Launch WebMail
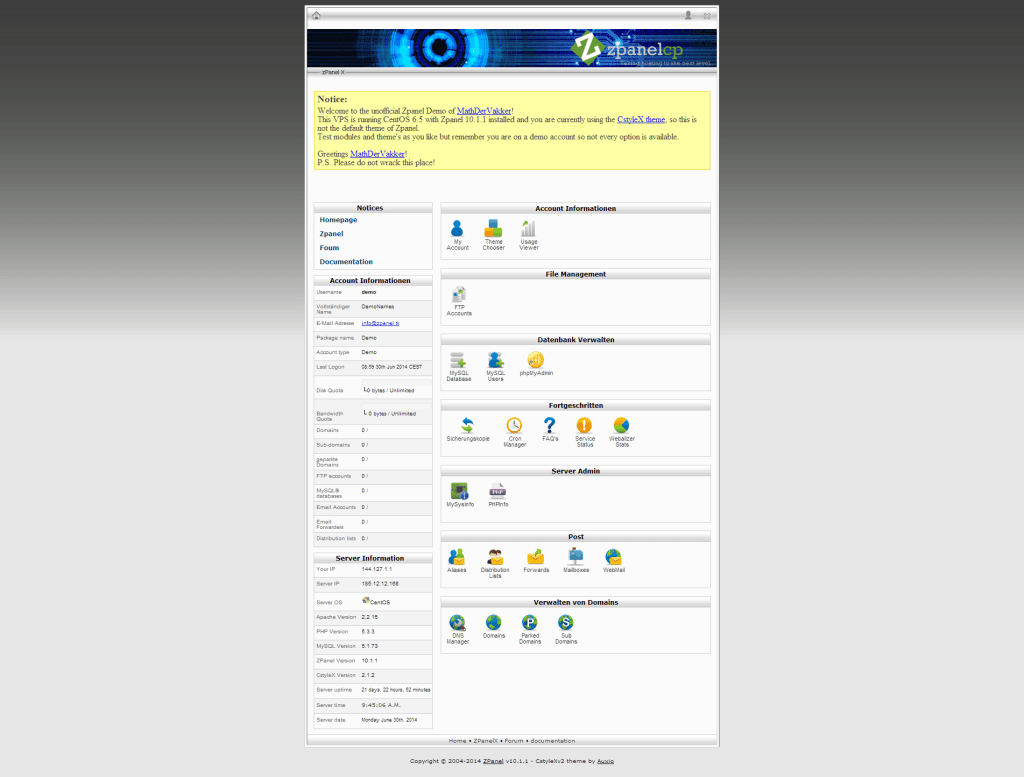The width and height of the screenshot is (1024, 777). [613, 561]
